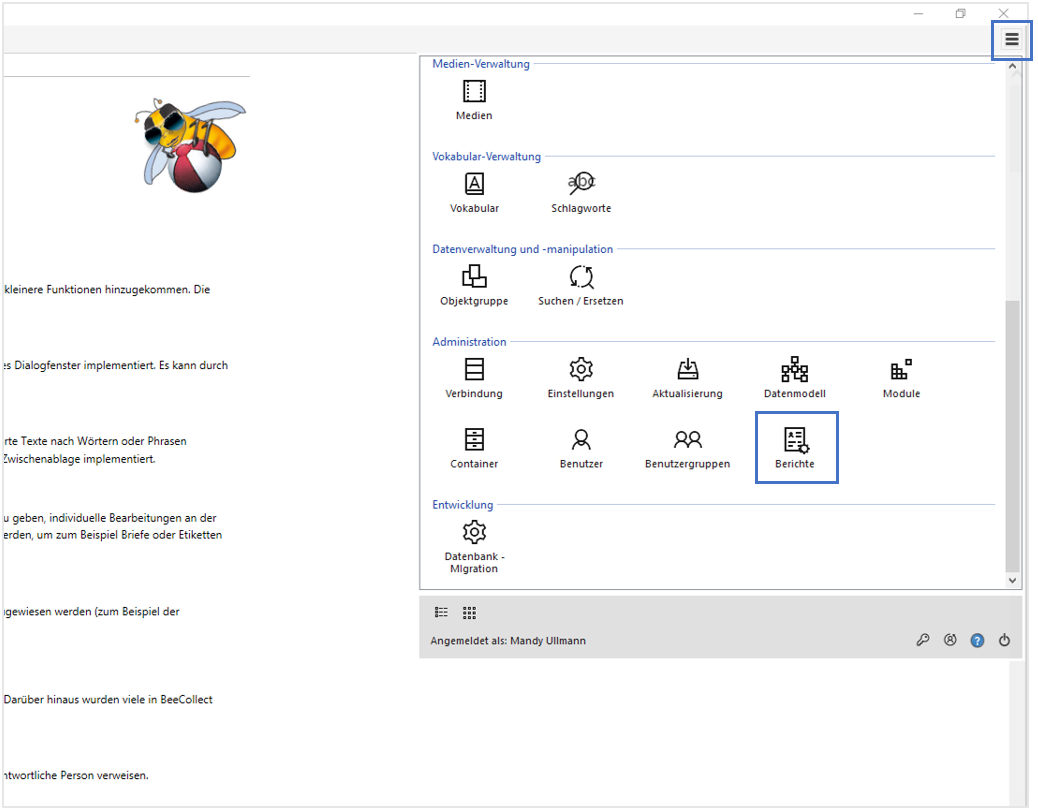Open the hamburger menu at top right
Screen dimensions: 1038x811
[1011, 40]
